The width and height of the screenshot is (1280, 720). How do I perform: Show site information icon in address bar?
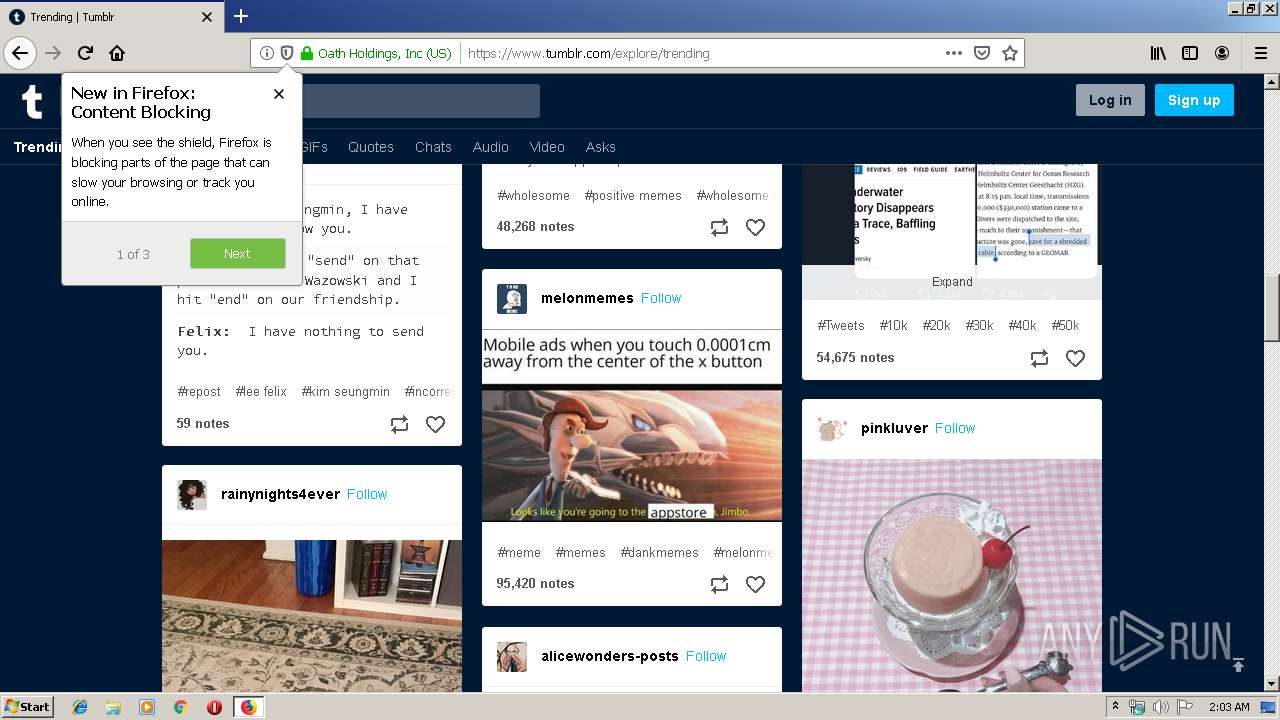pyautogui.click(x=266, y=53)
